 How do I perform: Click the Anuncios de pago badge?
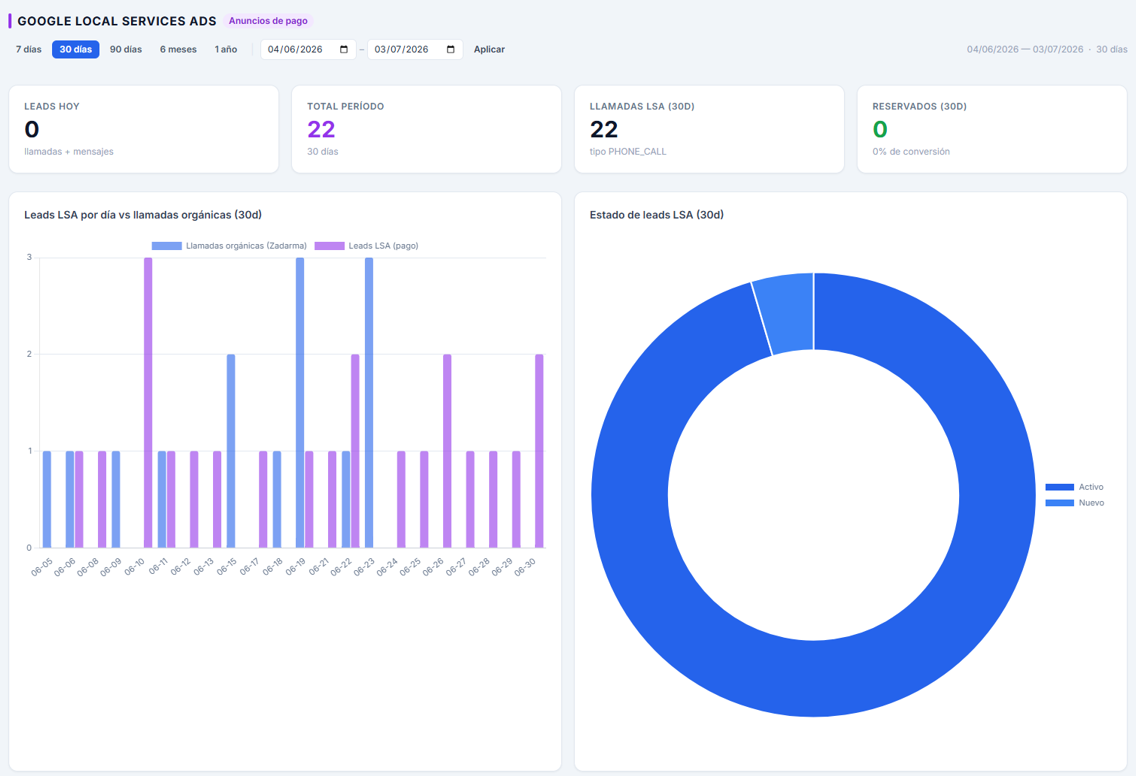tap(268, 21)
